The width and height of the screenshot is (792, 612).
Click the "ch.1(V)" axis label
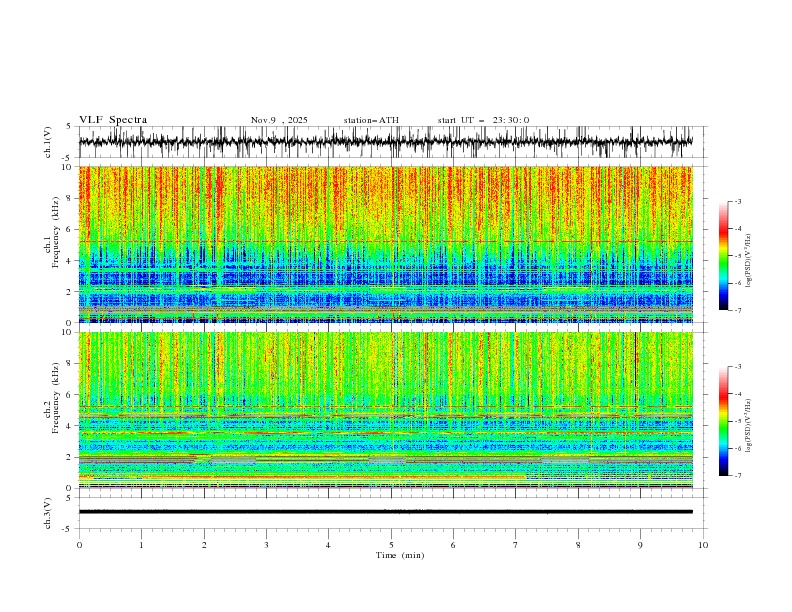48,142
